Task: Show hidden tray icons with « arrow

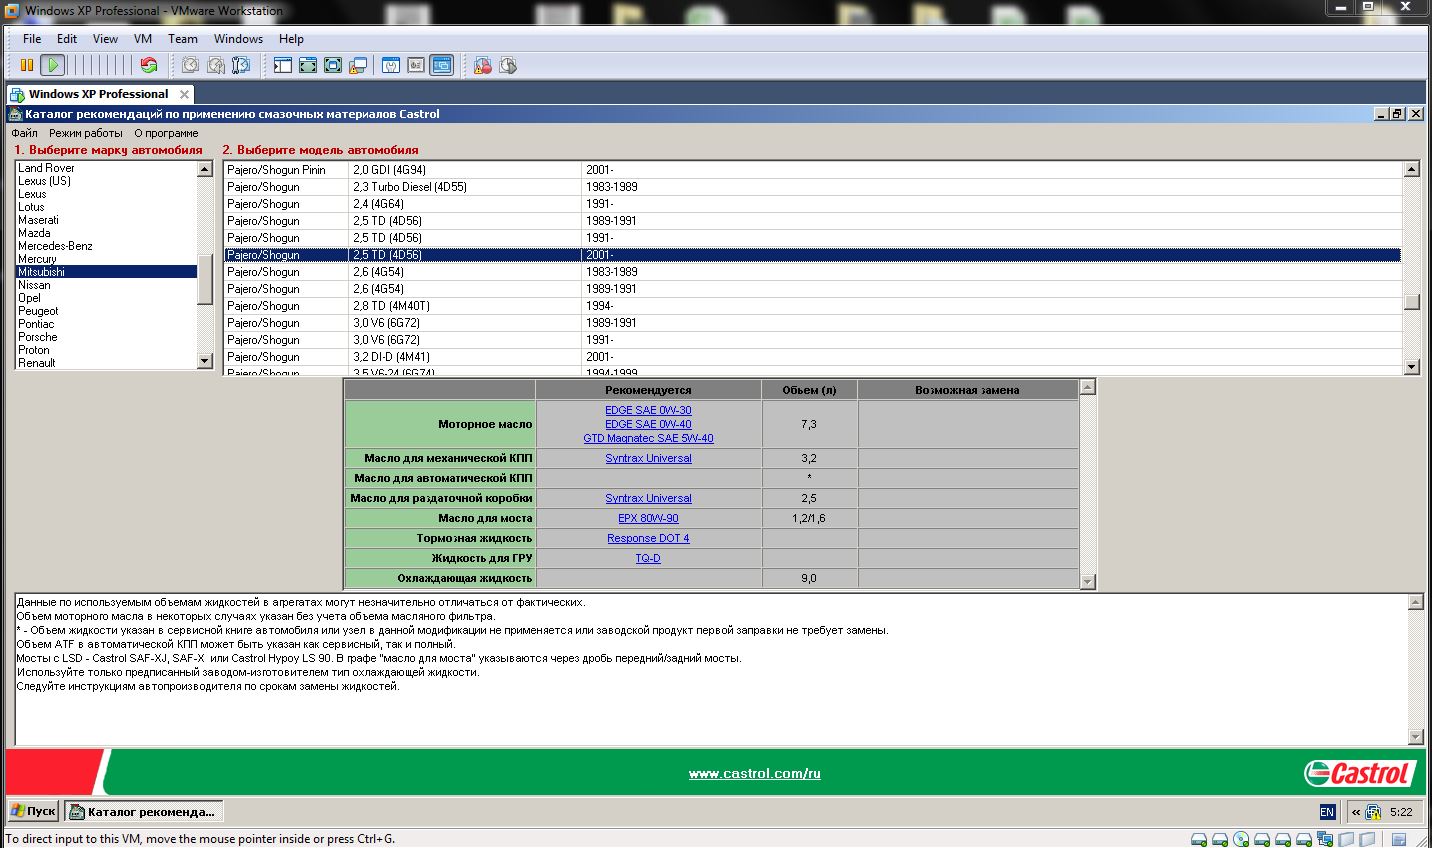Action: click(1356, 812)
